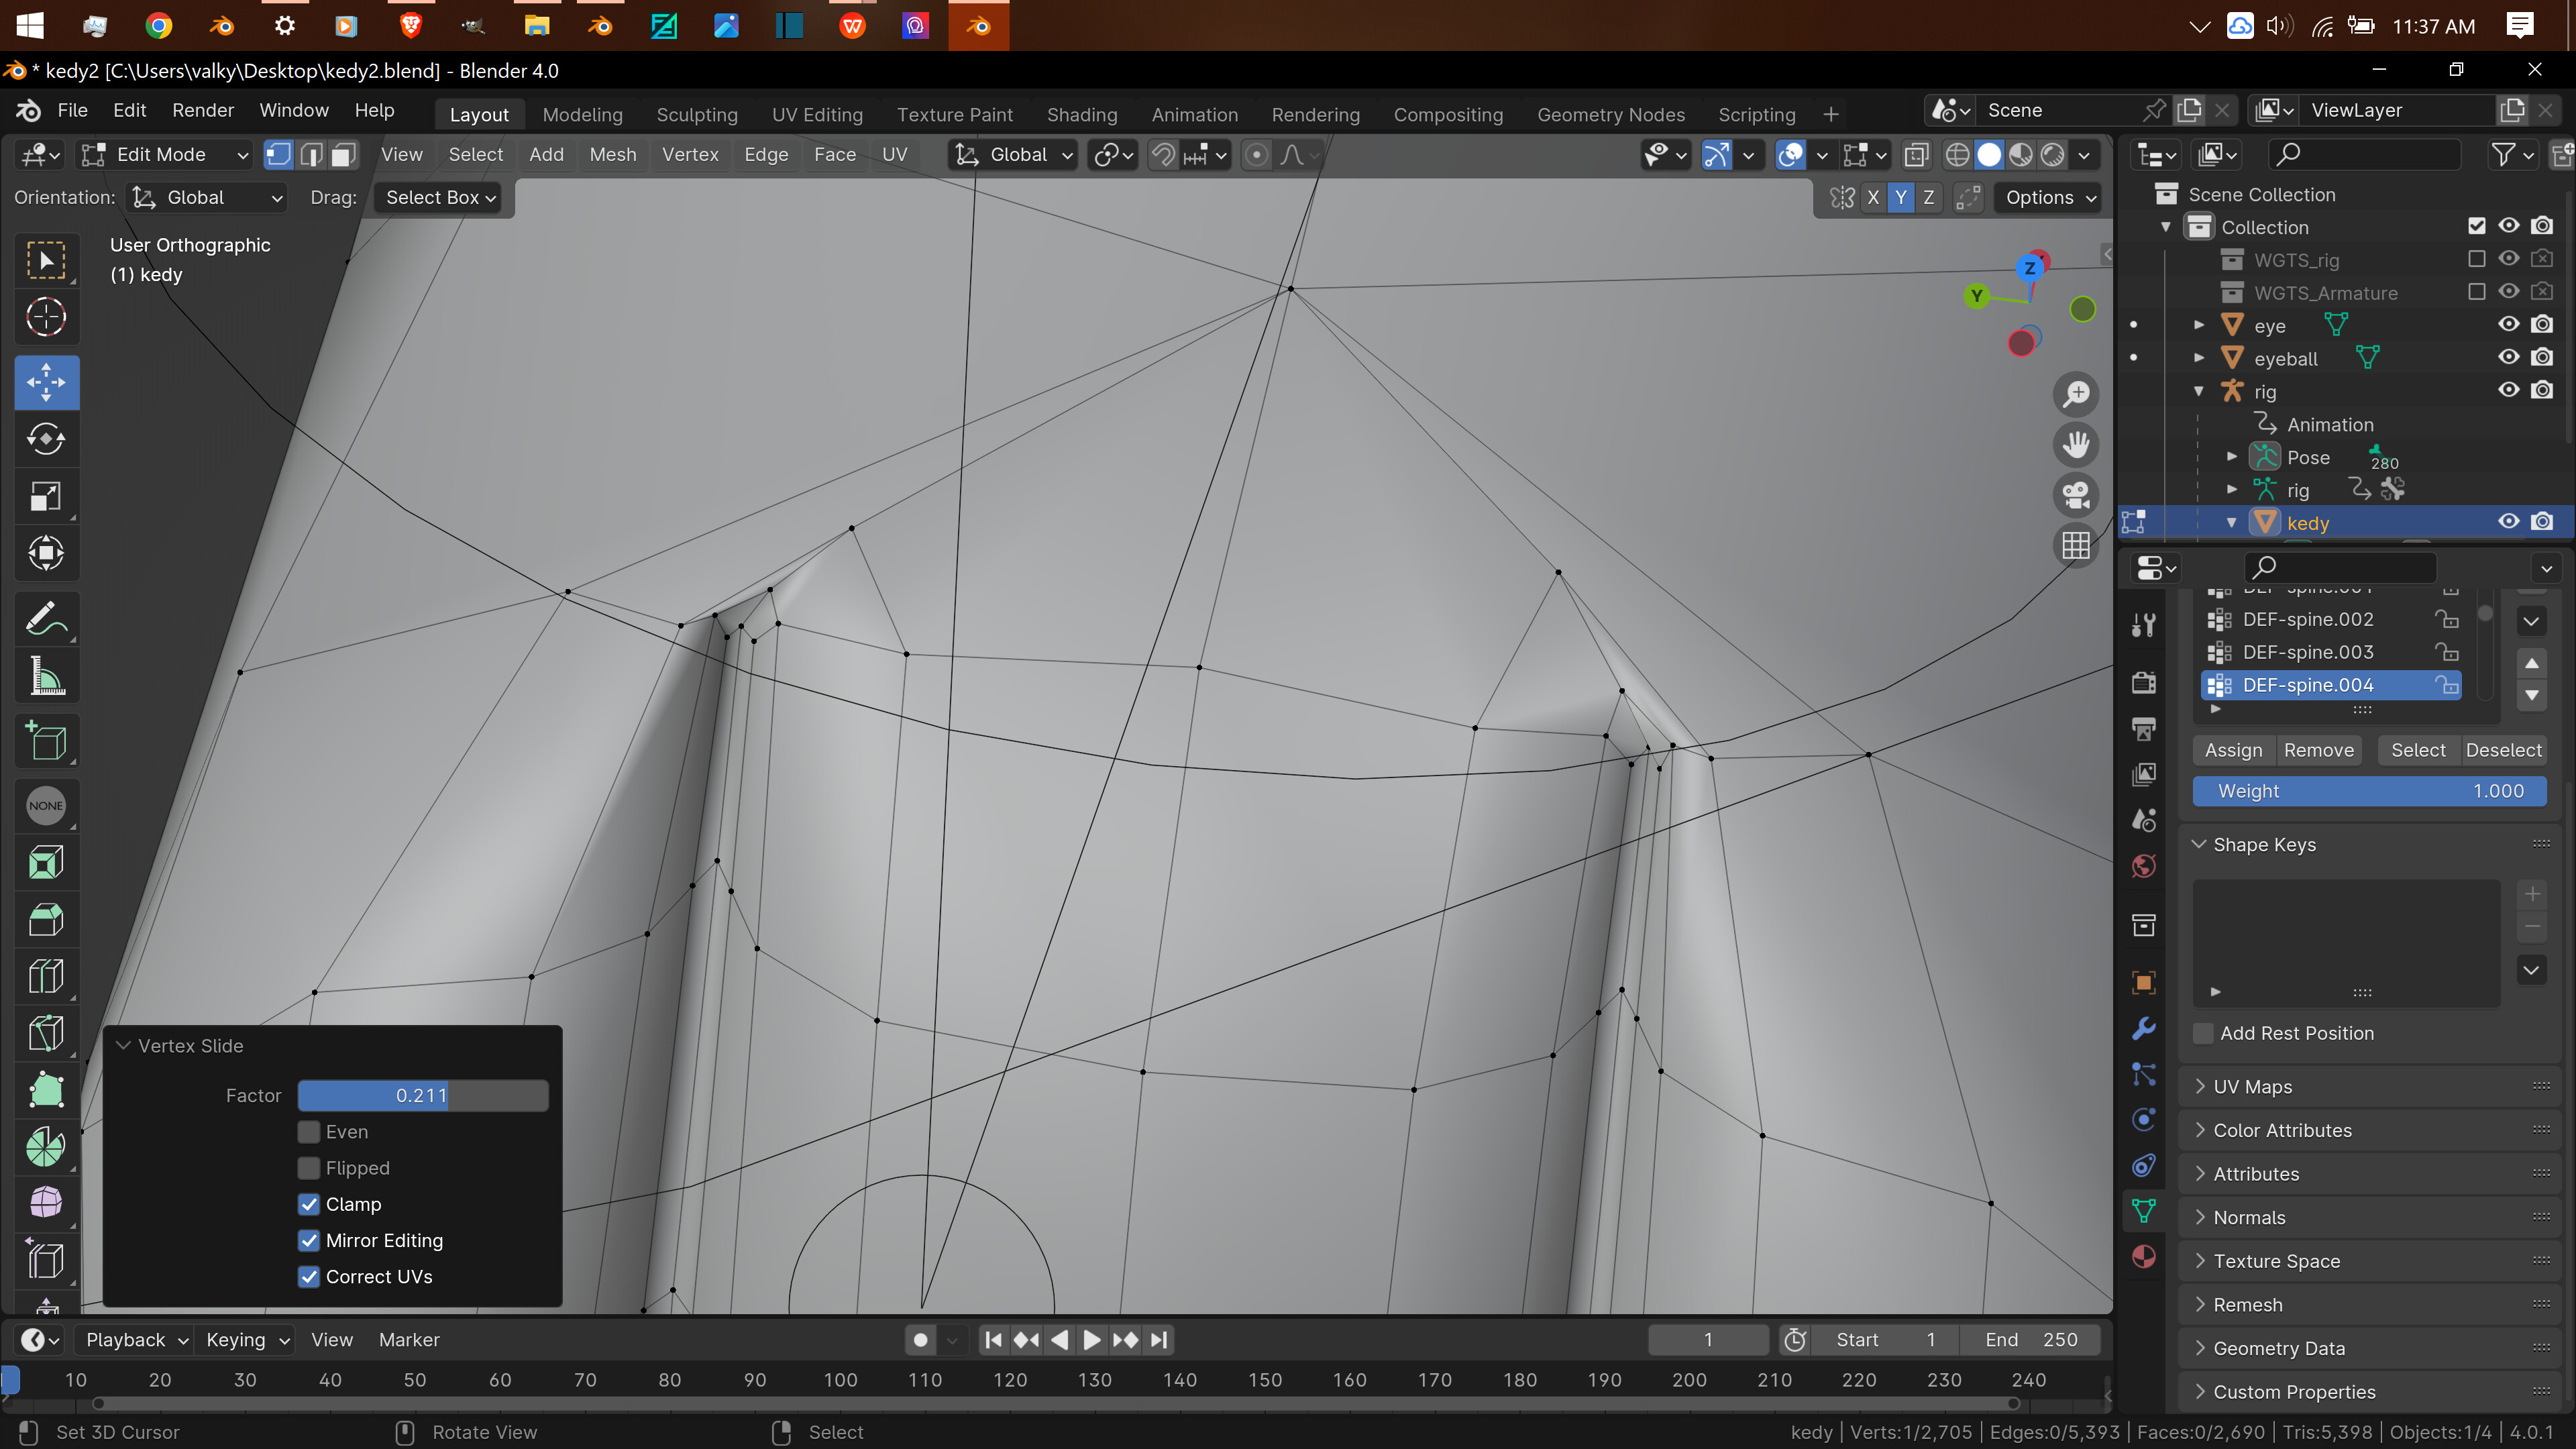
Task: Select the Loop Cut tool
Action: click(46, 976)
